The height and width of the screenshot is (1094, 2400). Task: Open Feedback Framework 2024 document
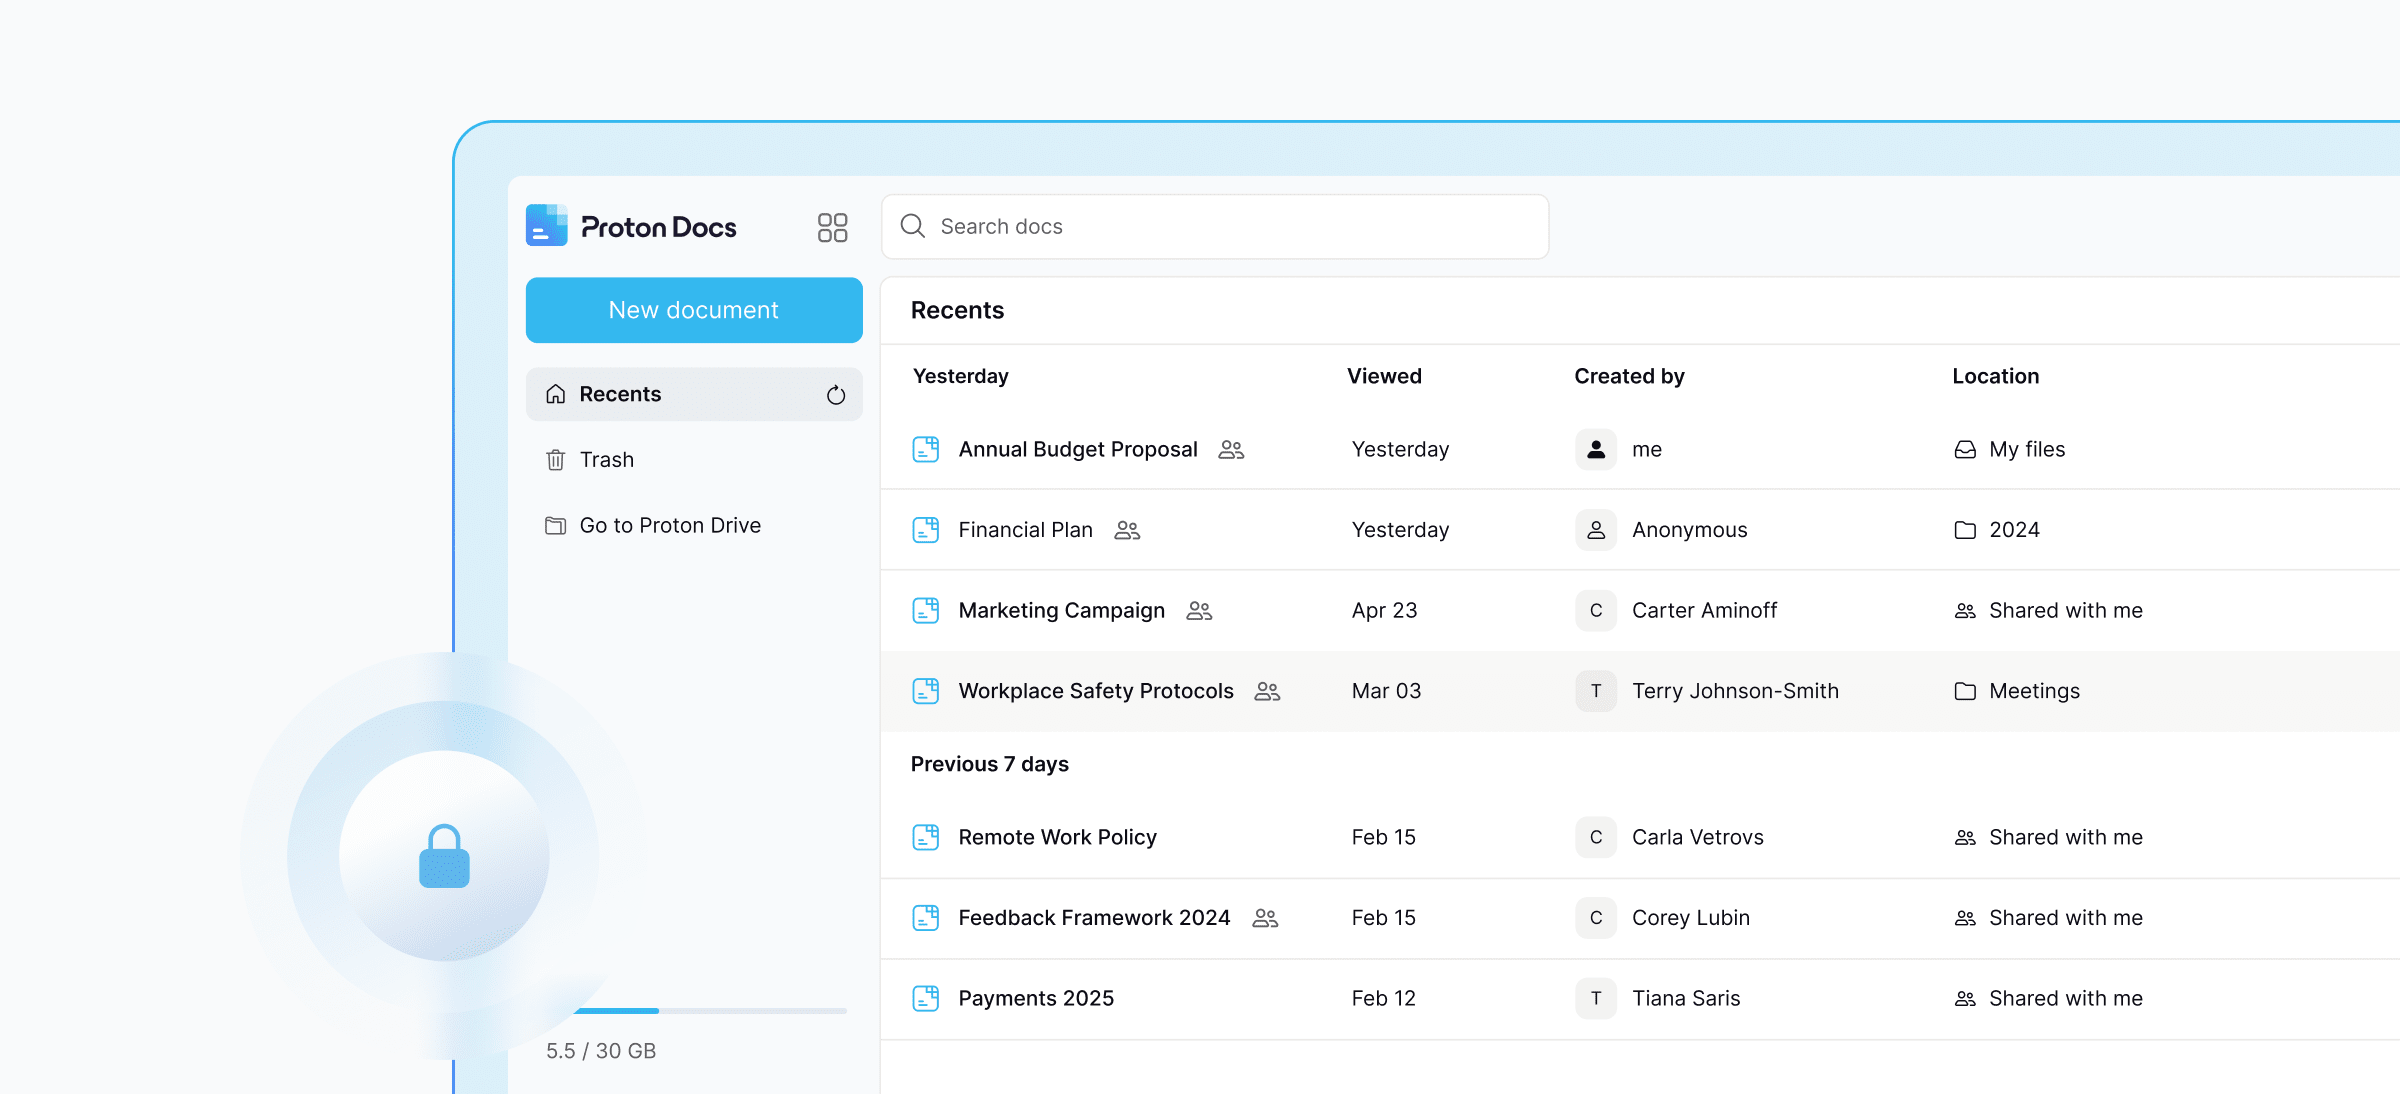coord(1094,918)
